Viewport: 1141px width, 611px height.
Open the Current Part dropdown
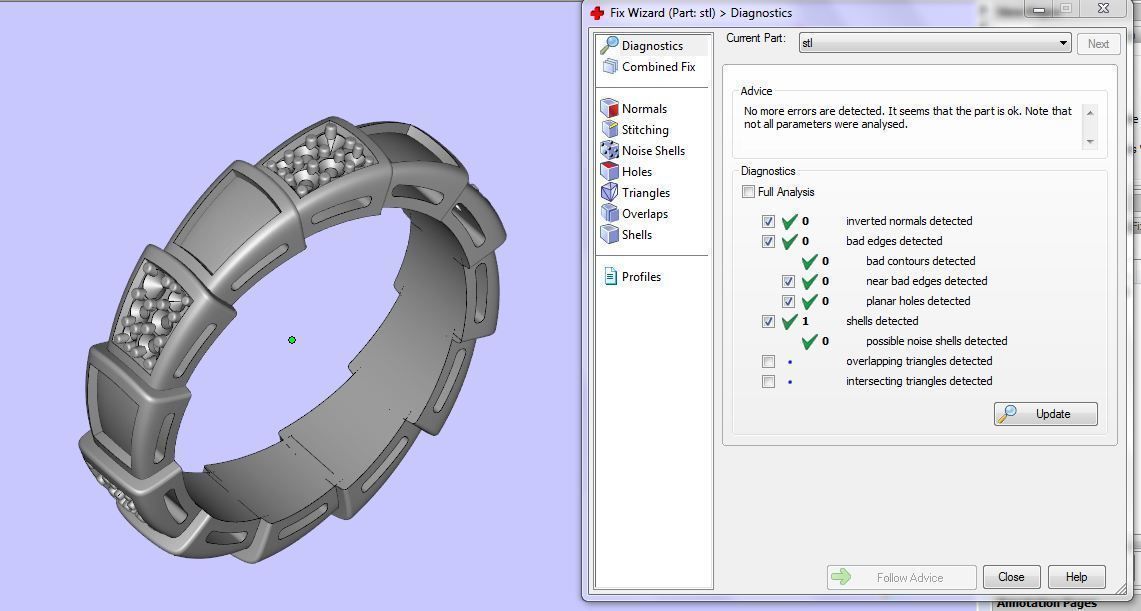click(934, 43)
